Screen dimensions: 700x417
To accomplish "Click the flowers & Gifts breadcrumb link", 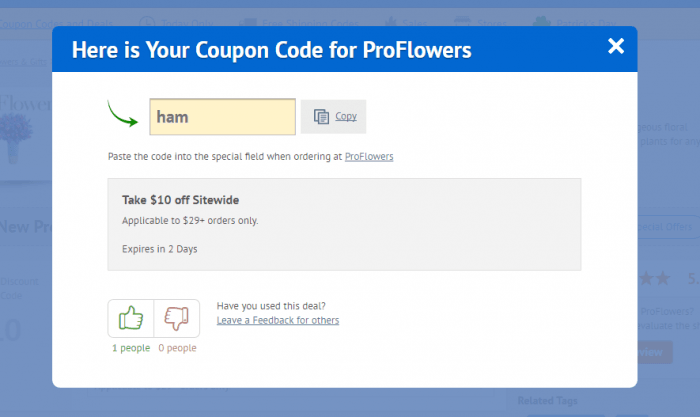I will 23,62.
